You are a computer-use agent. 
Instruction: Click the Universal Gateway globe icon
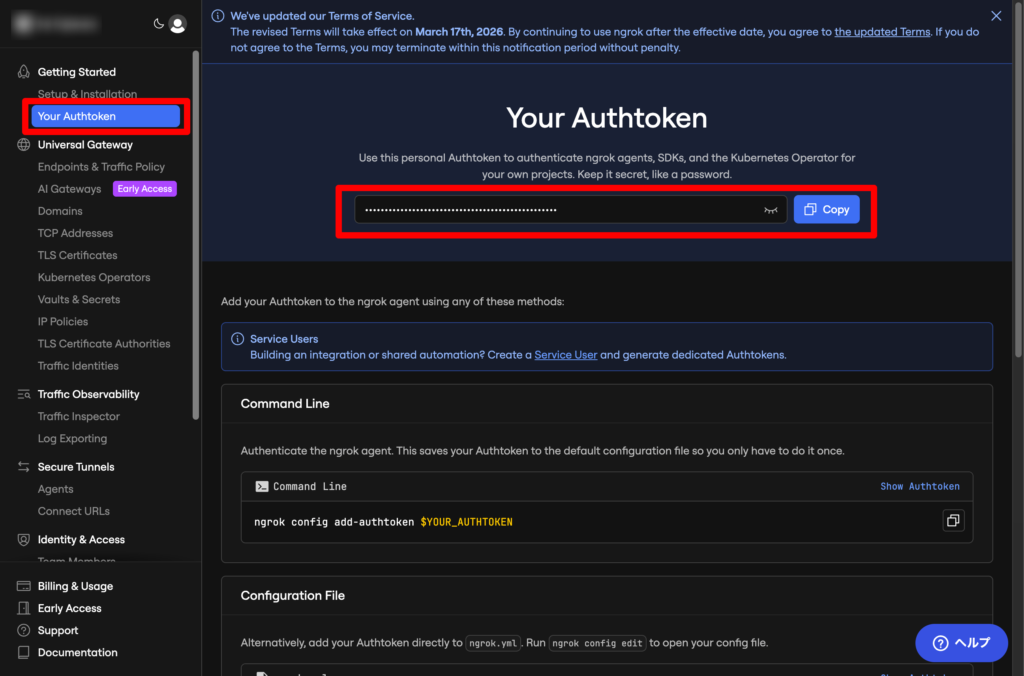[24, 145]
